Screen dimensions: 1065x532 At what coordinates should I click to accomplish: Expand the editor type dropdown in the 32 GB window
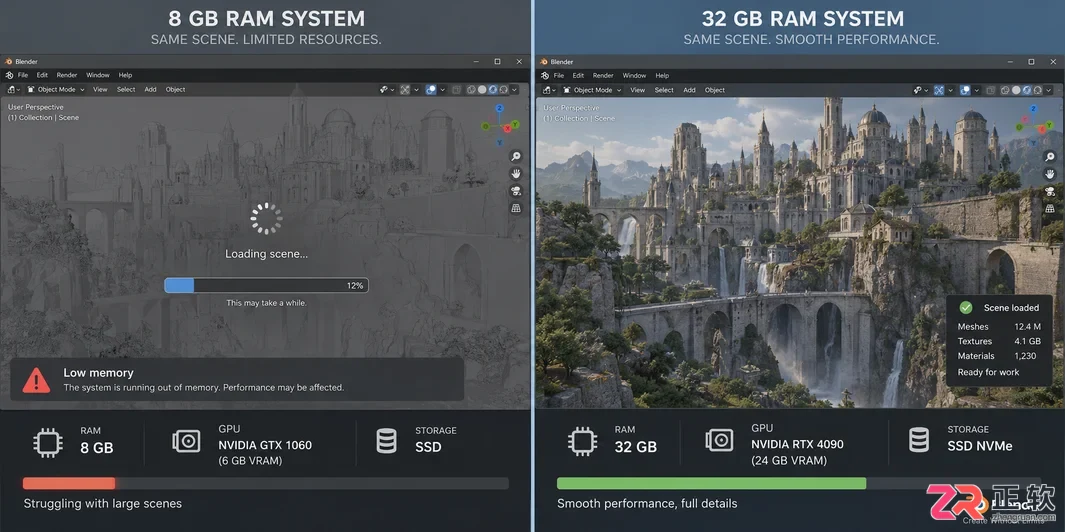coord(549,90)
